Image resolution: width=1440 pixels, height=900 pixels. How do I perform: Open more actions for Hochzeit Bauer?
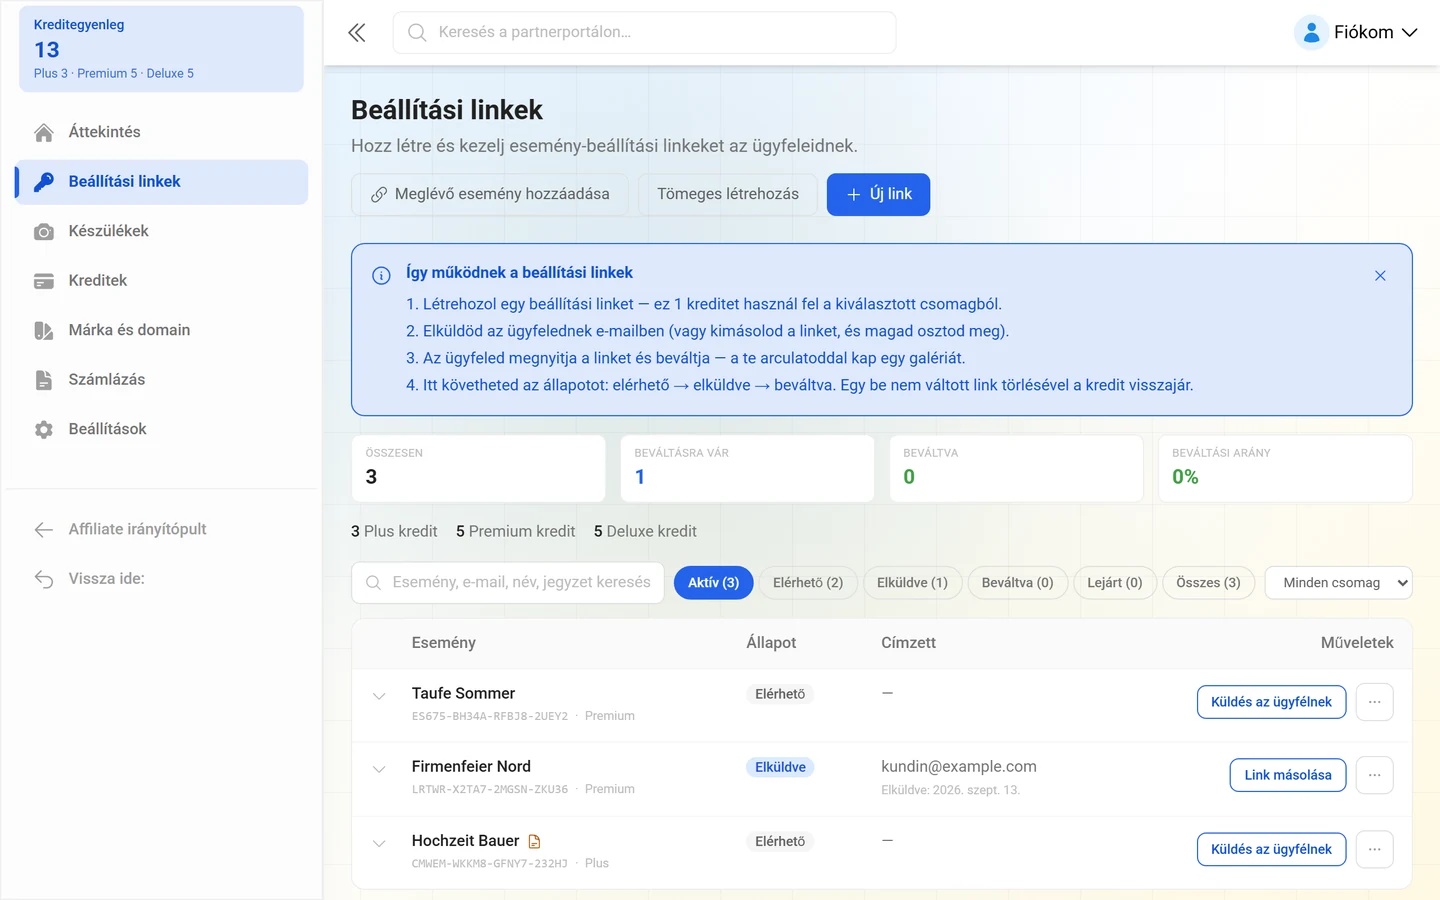click(1375, 849)
